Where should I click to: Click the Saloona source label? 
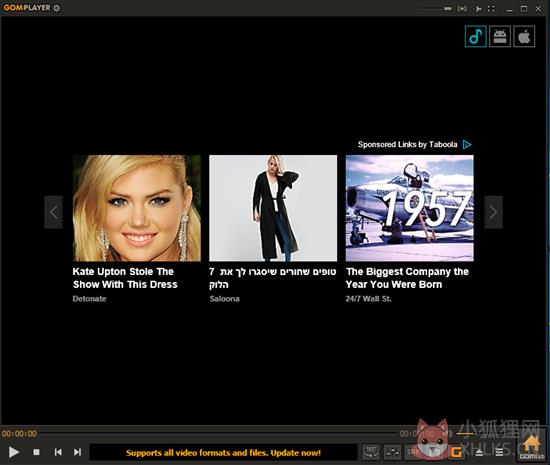(224, 299)
